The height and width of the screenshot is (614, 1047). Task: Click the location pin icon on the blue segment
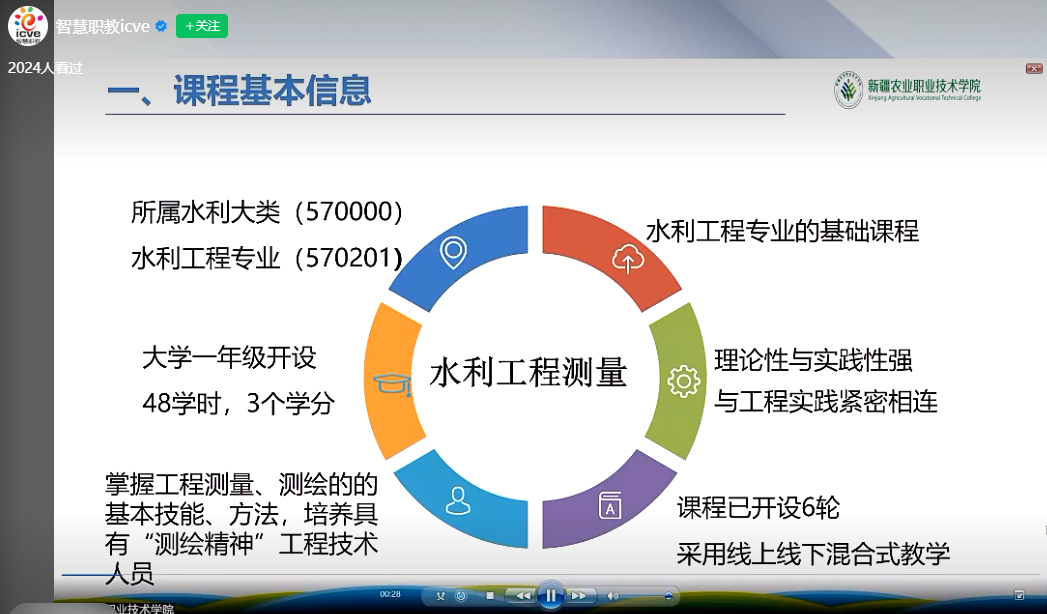coord(453,253)
